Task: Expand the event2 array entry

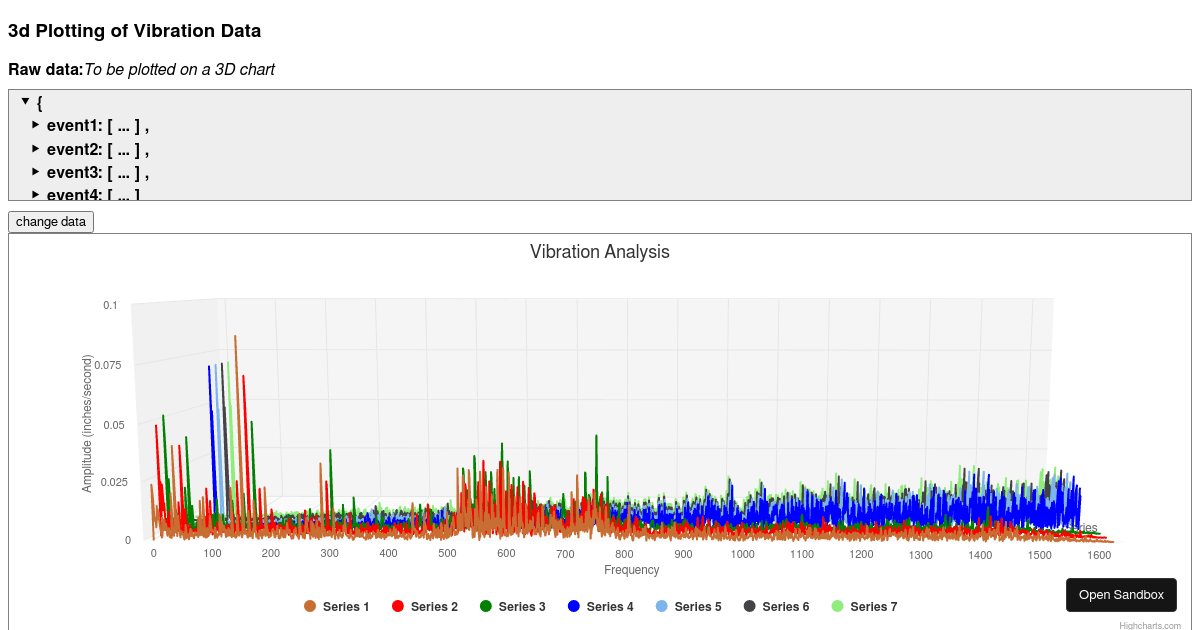Action: (x=35, y=148)
